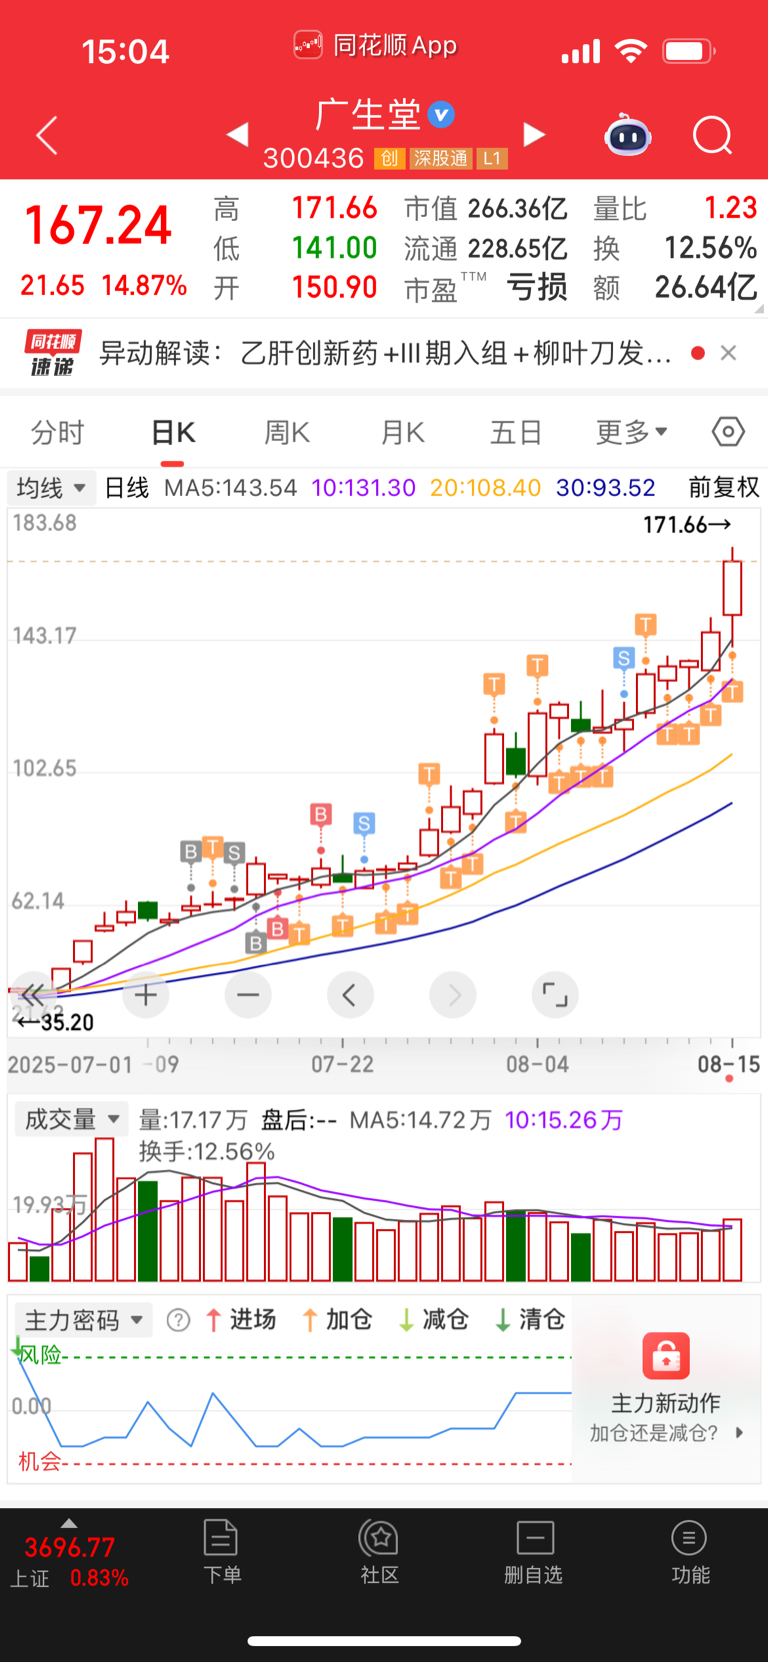This screenshot has height=1663, width=768.
Task: Zoom in chart with plus button
Action: (x=146, y=995)
